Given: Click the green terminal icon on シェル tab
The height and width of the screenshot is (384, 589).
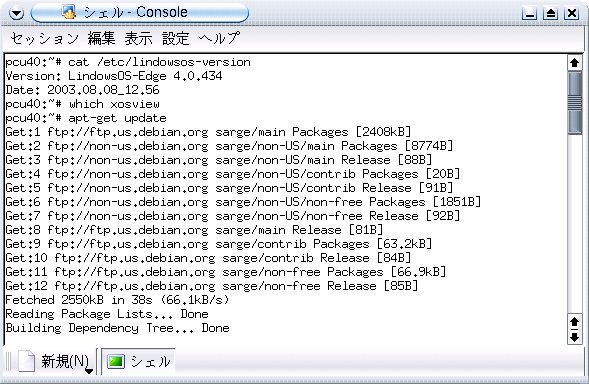Looking at the screenshot, I should (116, 361).
